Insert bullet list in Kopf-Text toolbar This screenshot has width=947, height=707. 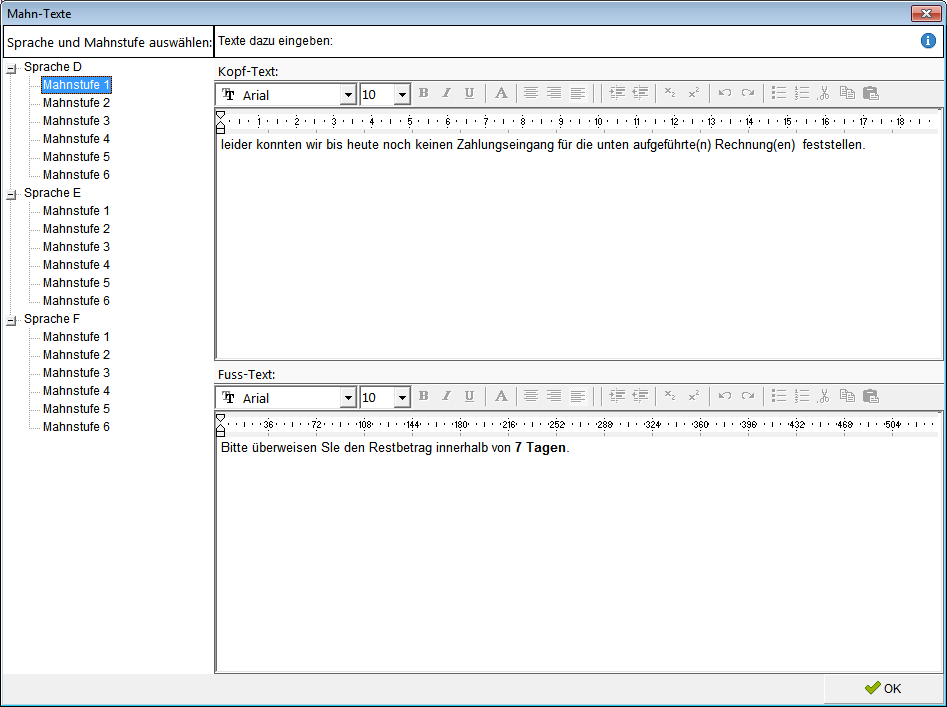779,93
